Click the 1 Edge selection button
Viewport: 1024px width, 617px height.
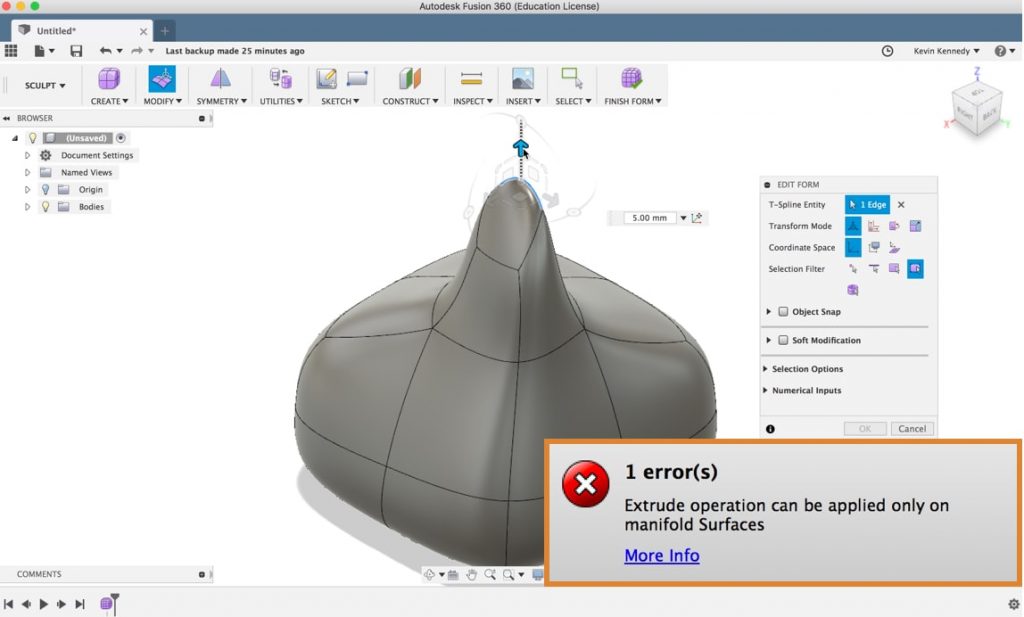click(x=867, y=204)
